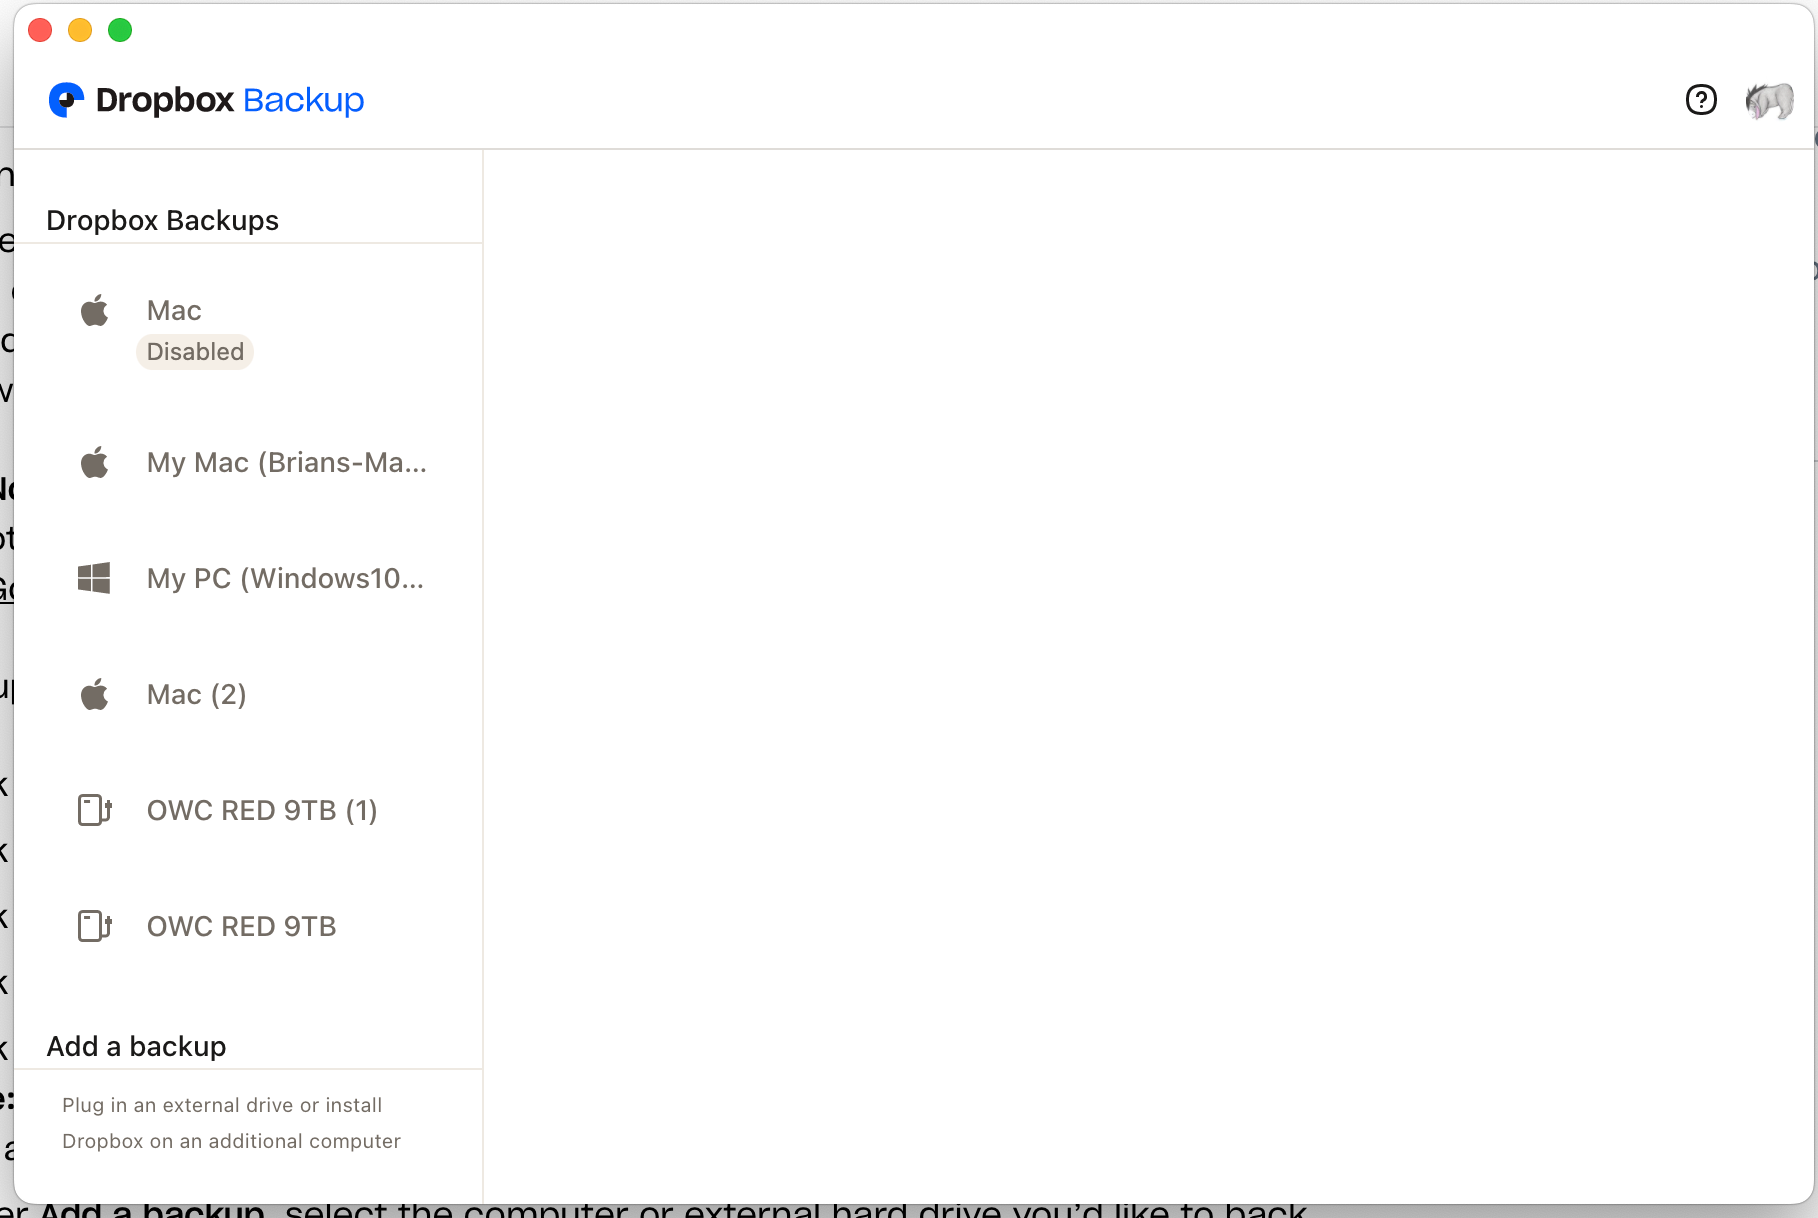Click the Apple icon beside Mac (2)
Screen dimensions: 1818x1218
[x=95, y=694]
